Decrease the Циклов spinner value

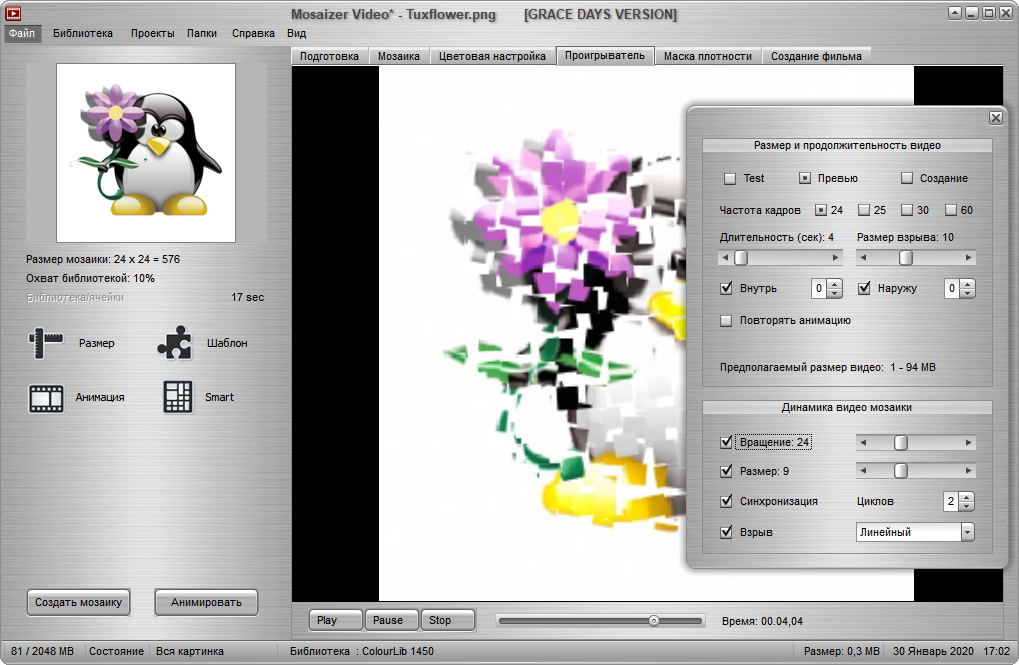[x=967, y=506]
